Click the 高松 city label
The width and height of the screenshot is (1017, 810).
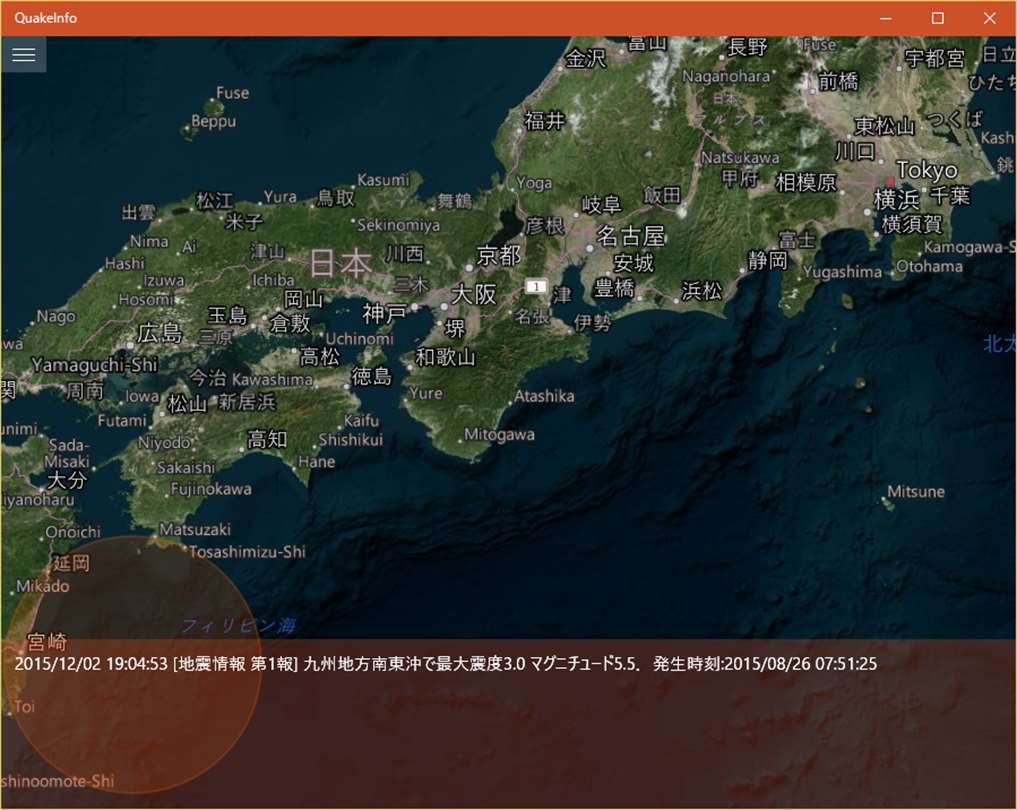(x=320, y=357)
